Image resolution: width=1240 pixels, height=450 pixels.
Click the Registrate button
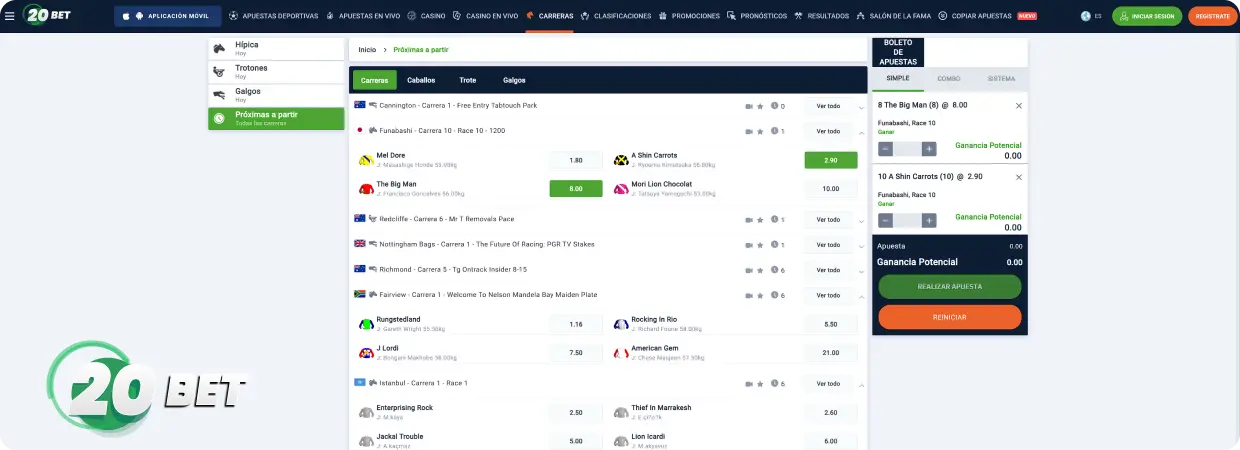tap(1212, 16)
